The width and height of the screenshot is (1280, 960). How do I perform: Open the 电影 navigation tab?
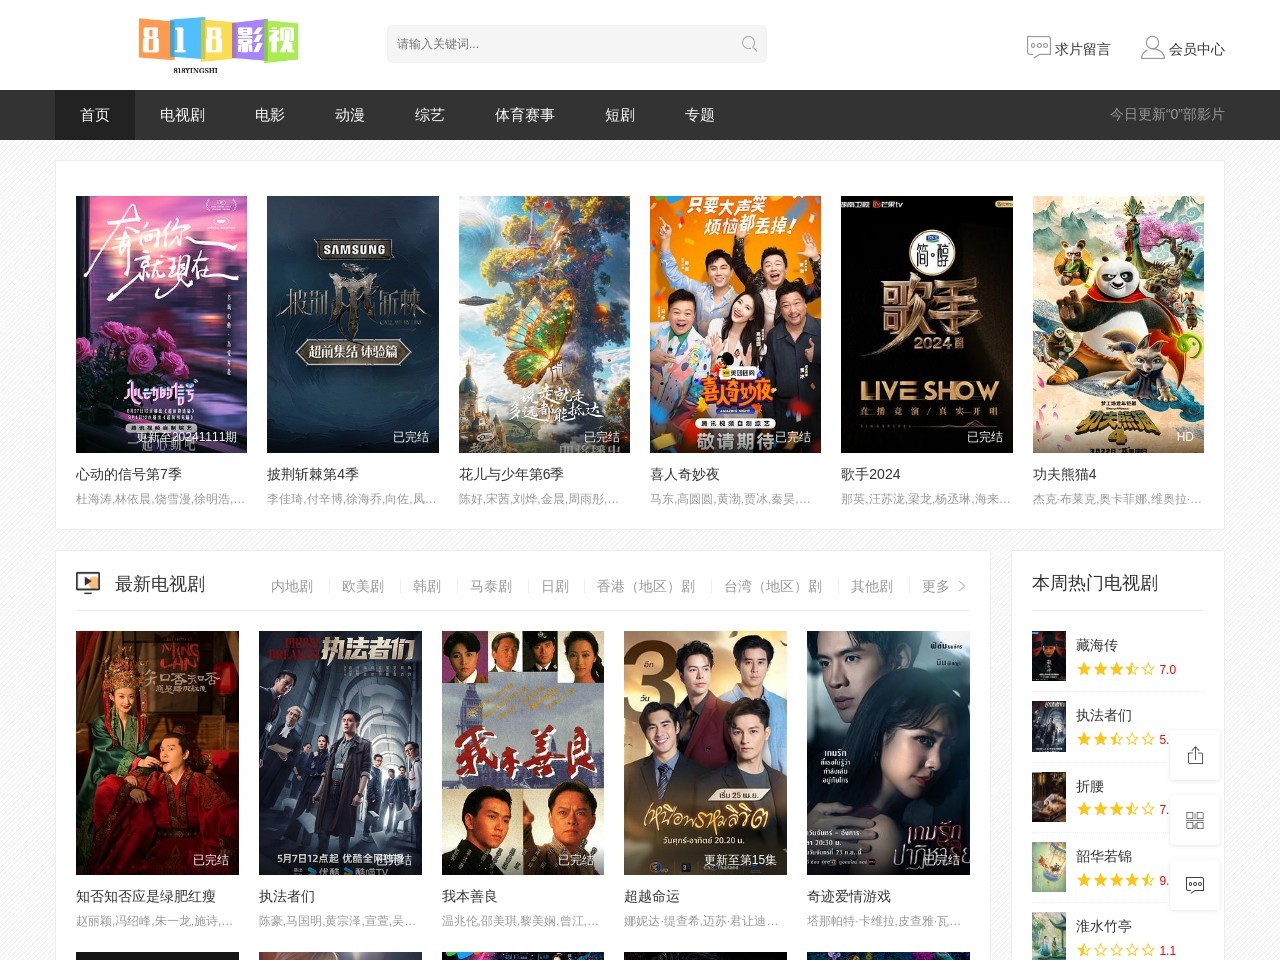270,115
